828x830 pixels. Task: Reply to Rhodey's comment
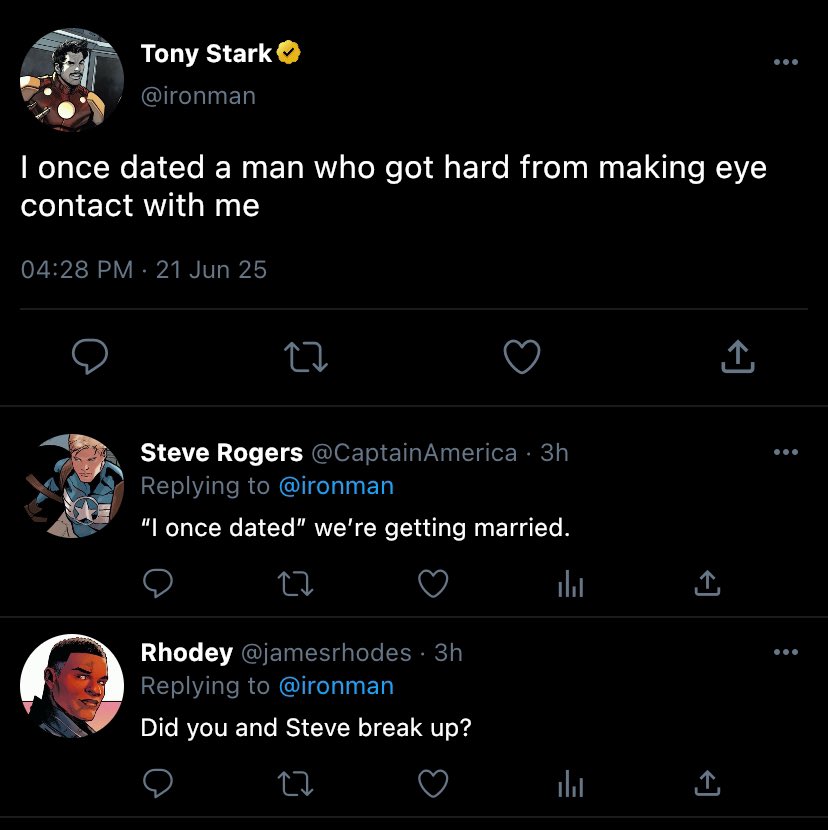tap(158, 784)
